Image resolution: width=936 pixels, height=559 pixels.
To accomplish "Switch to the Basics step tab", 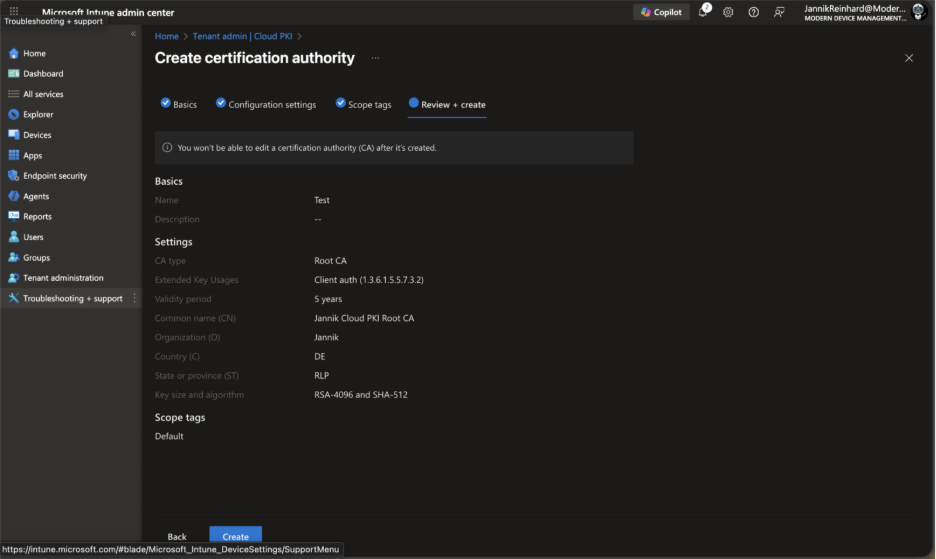I will click(179, 104).
